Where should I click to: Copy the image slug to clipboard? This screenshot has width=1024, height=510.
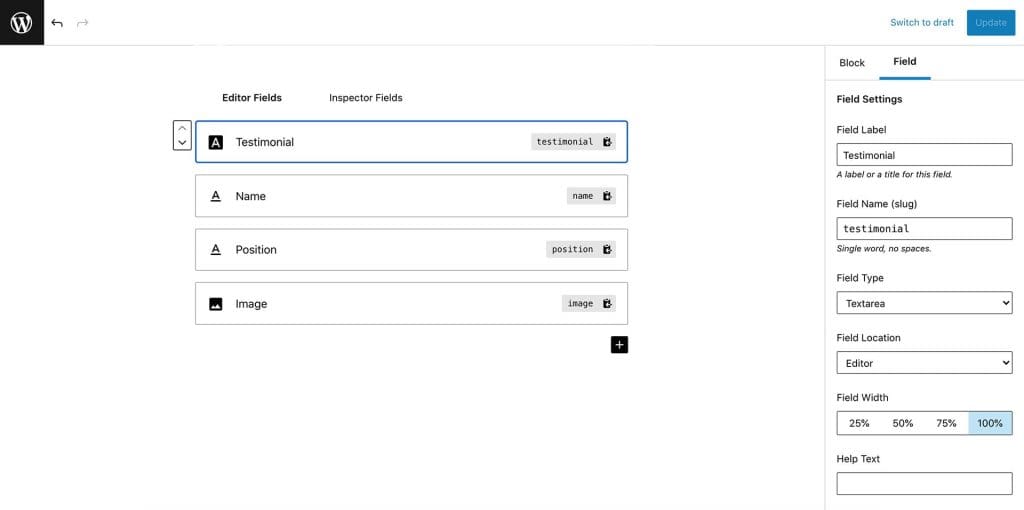click(x=607, y=304)
